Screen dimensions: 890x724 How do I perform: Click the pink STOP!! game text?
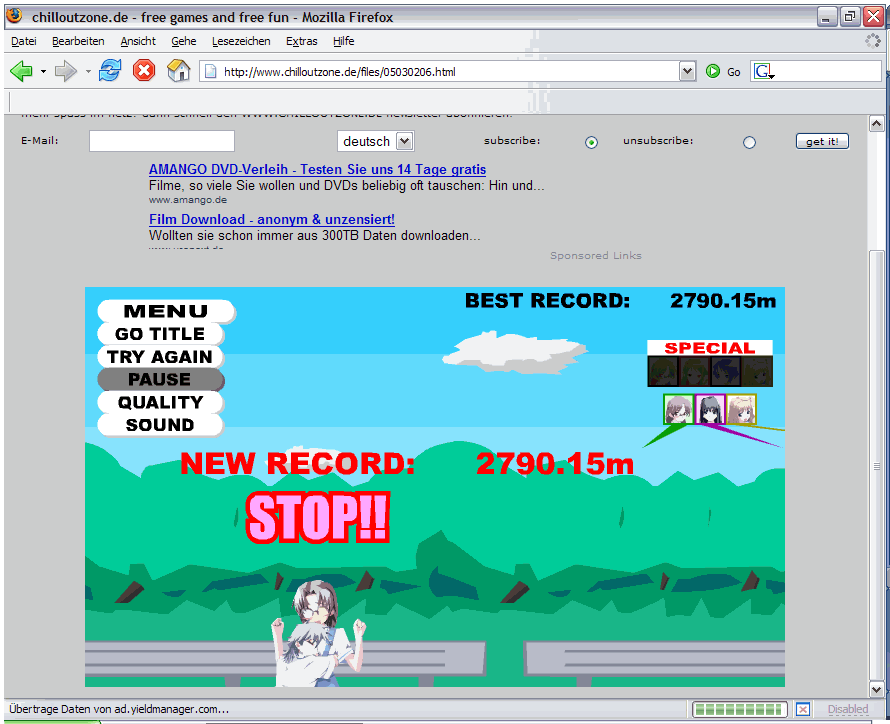point(318,517)
